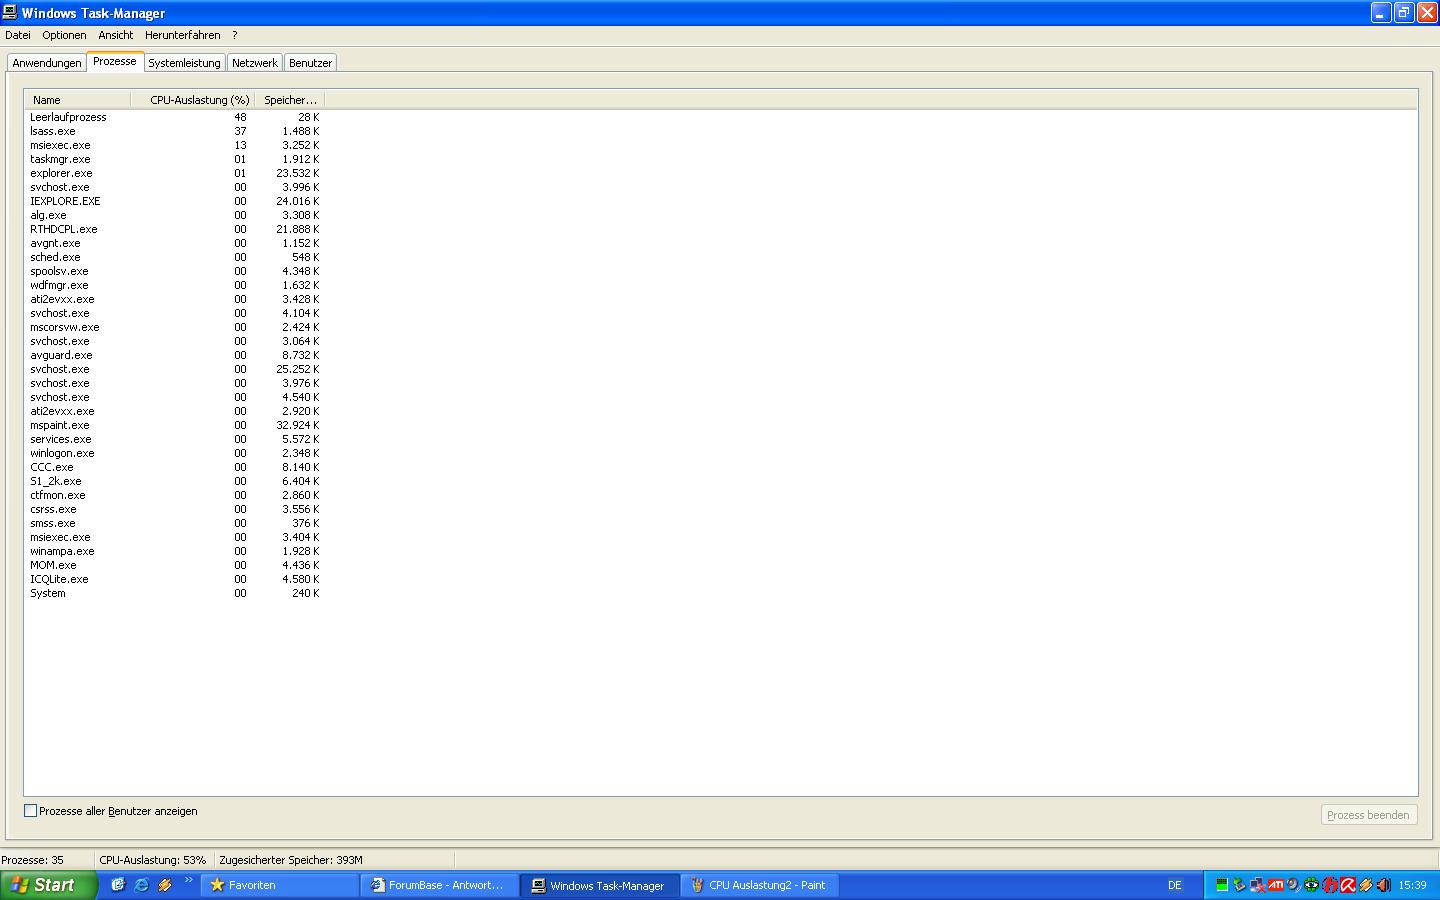Switch to CPU Auslastung2 - Paint taskbar window
Screen dimensions: 1440x900
click(x=760, y=885)
